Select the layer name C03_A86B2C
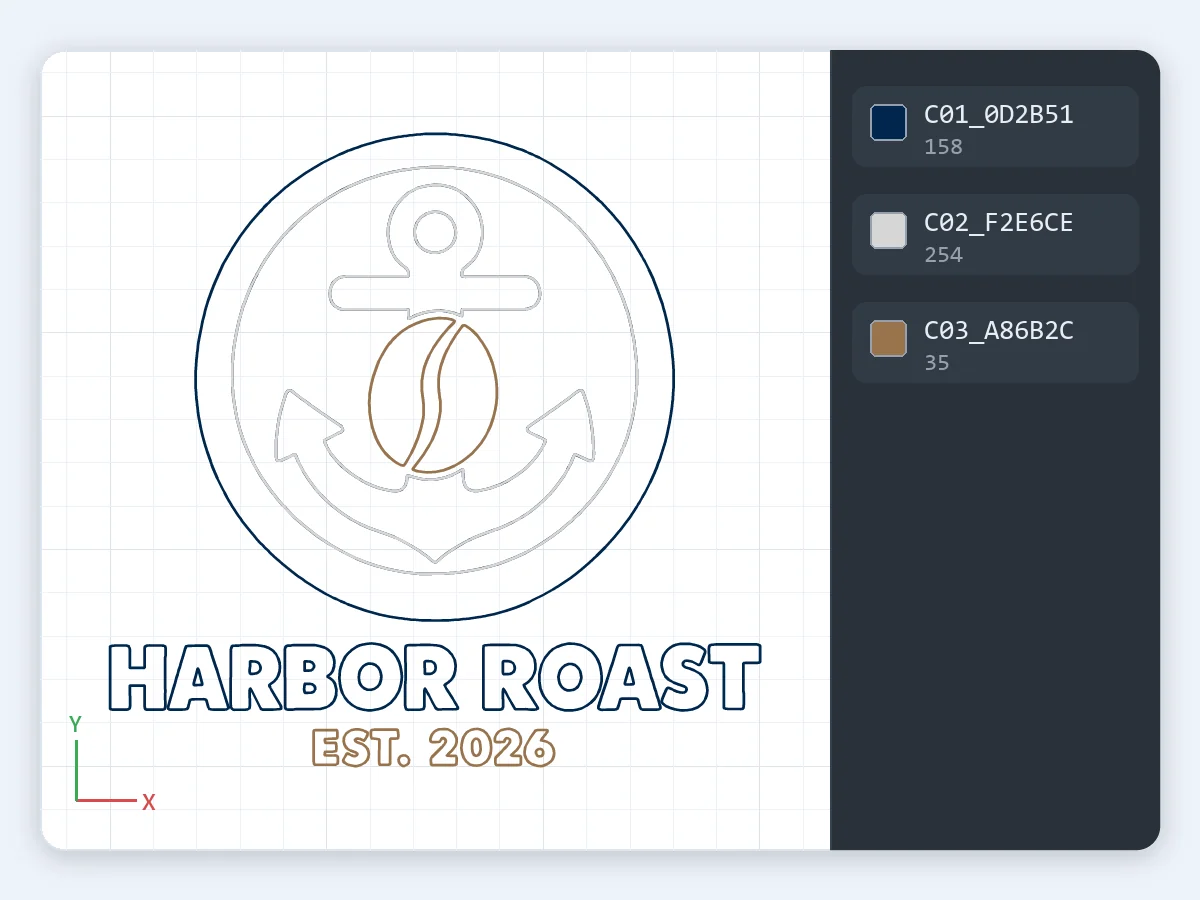The height and width of the screenshot is (900, 1200). [999, 330]
